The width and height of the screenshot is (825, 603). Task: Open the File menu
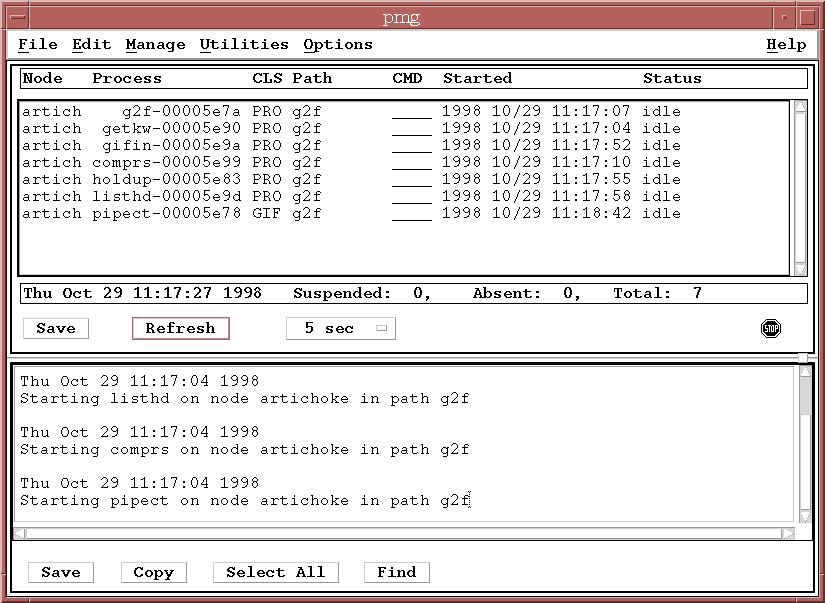[38, 44]
